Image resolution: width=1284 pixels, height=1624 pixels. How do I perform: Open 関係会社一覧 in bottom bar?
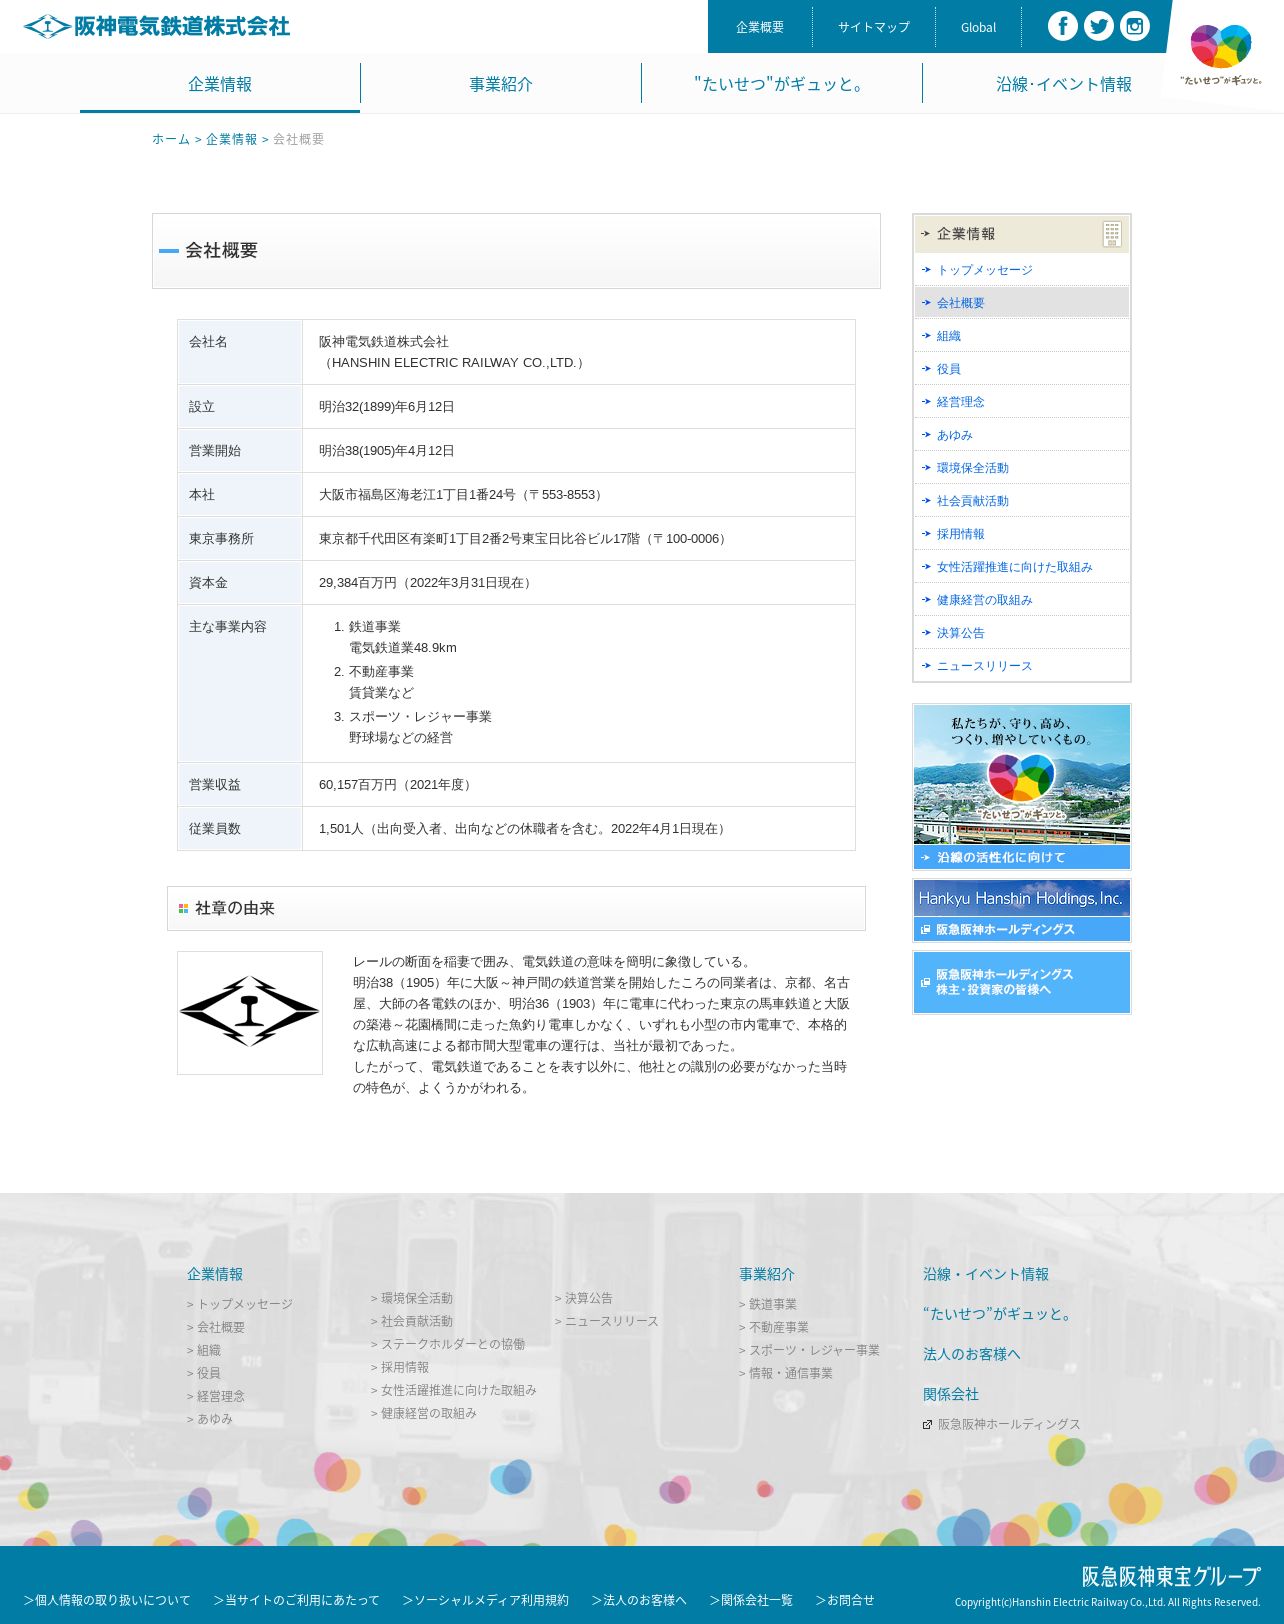(x=751, y=1600)
